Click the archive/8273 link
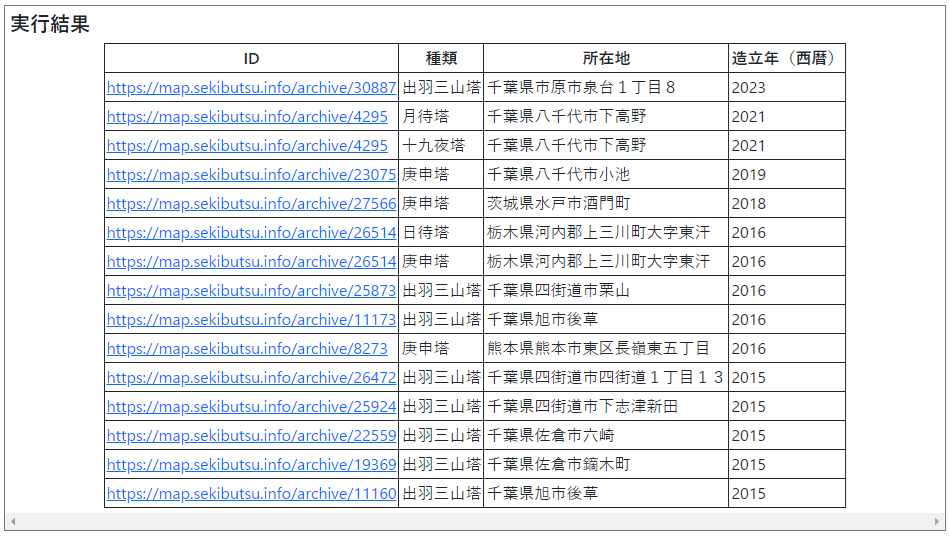The height and width of the screenshot is (537, 950). [x=247, y=349]
